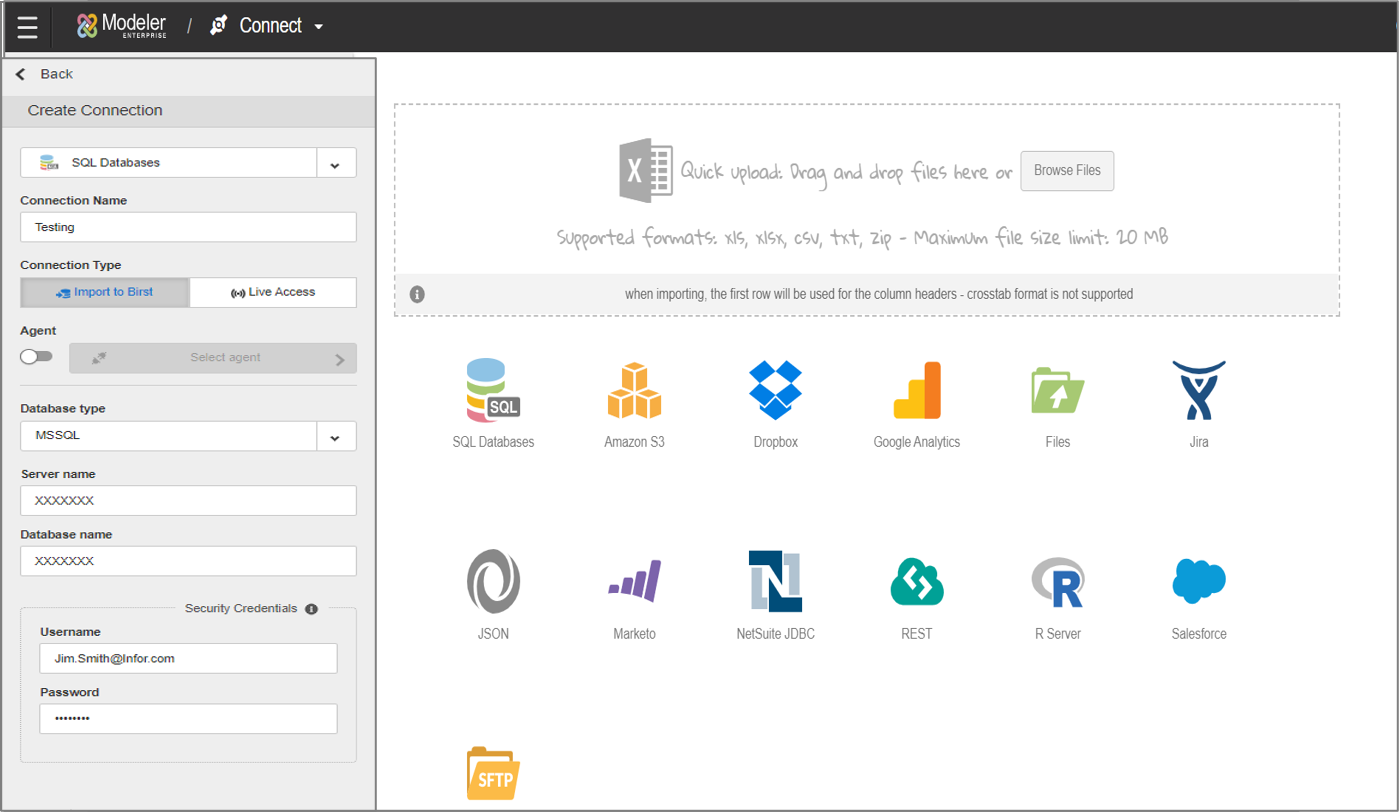Open the MSSQL database type dropdown

336,437
